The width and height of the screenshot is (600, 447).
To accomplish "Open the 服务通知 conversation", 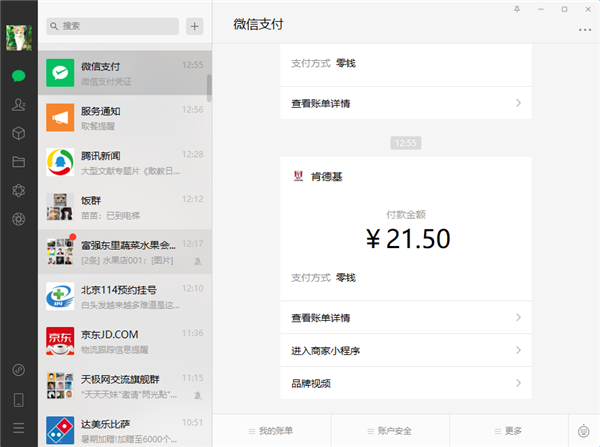I will coord(125,117).
